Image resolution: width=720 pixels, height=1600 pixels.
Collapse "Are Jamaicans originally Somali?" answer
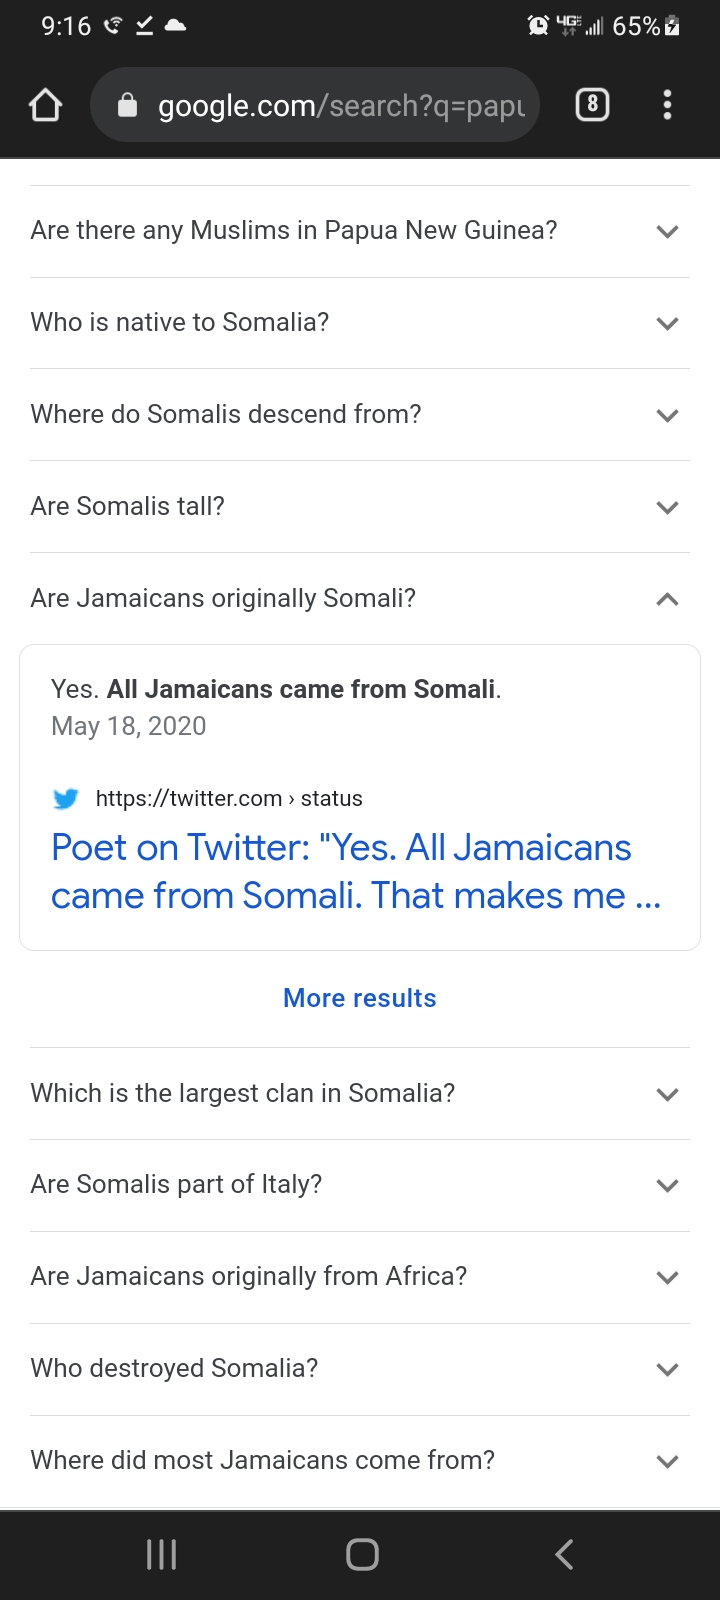[360, 599]
